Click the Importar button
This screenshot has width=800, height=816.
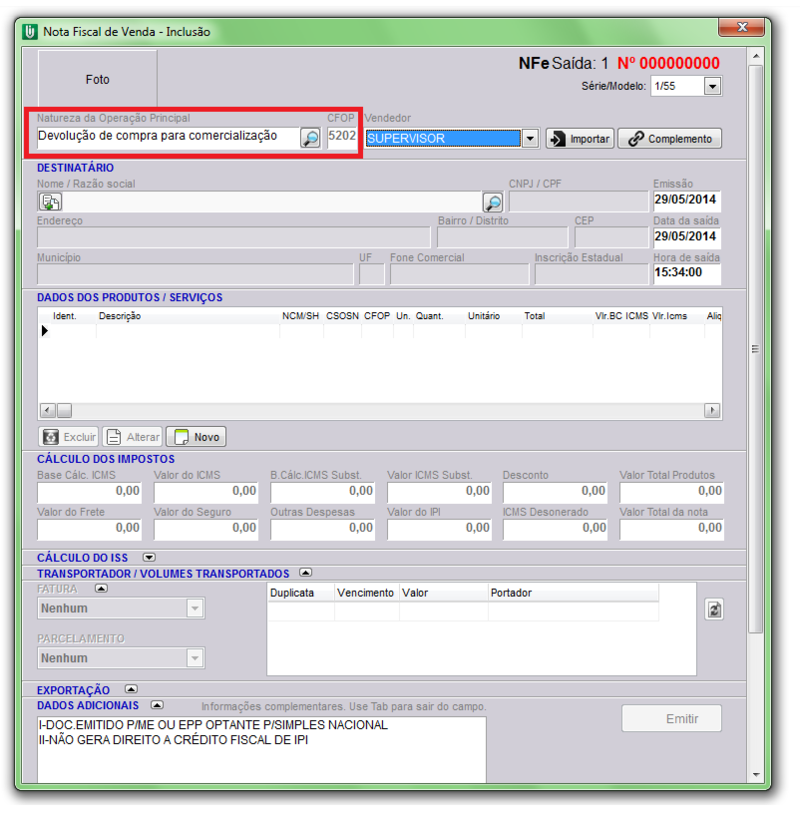click(x=580, y=139)
